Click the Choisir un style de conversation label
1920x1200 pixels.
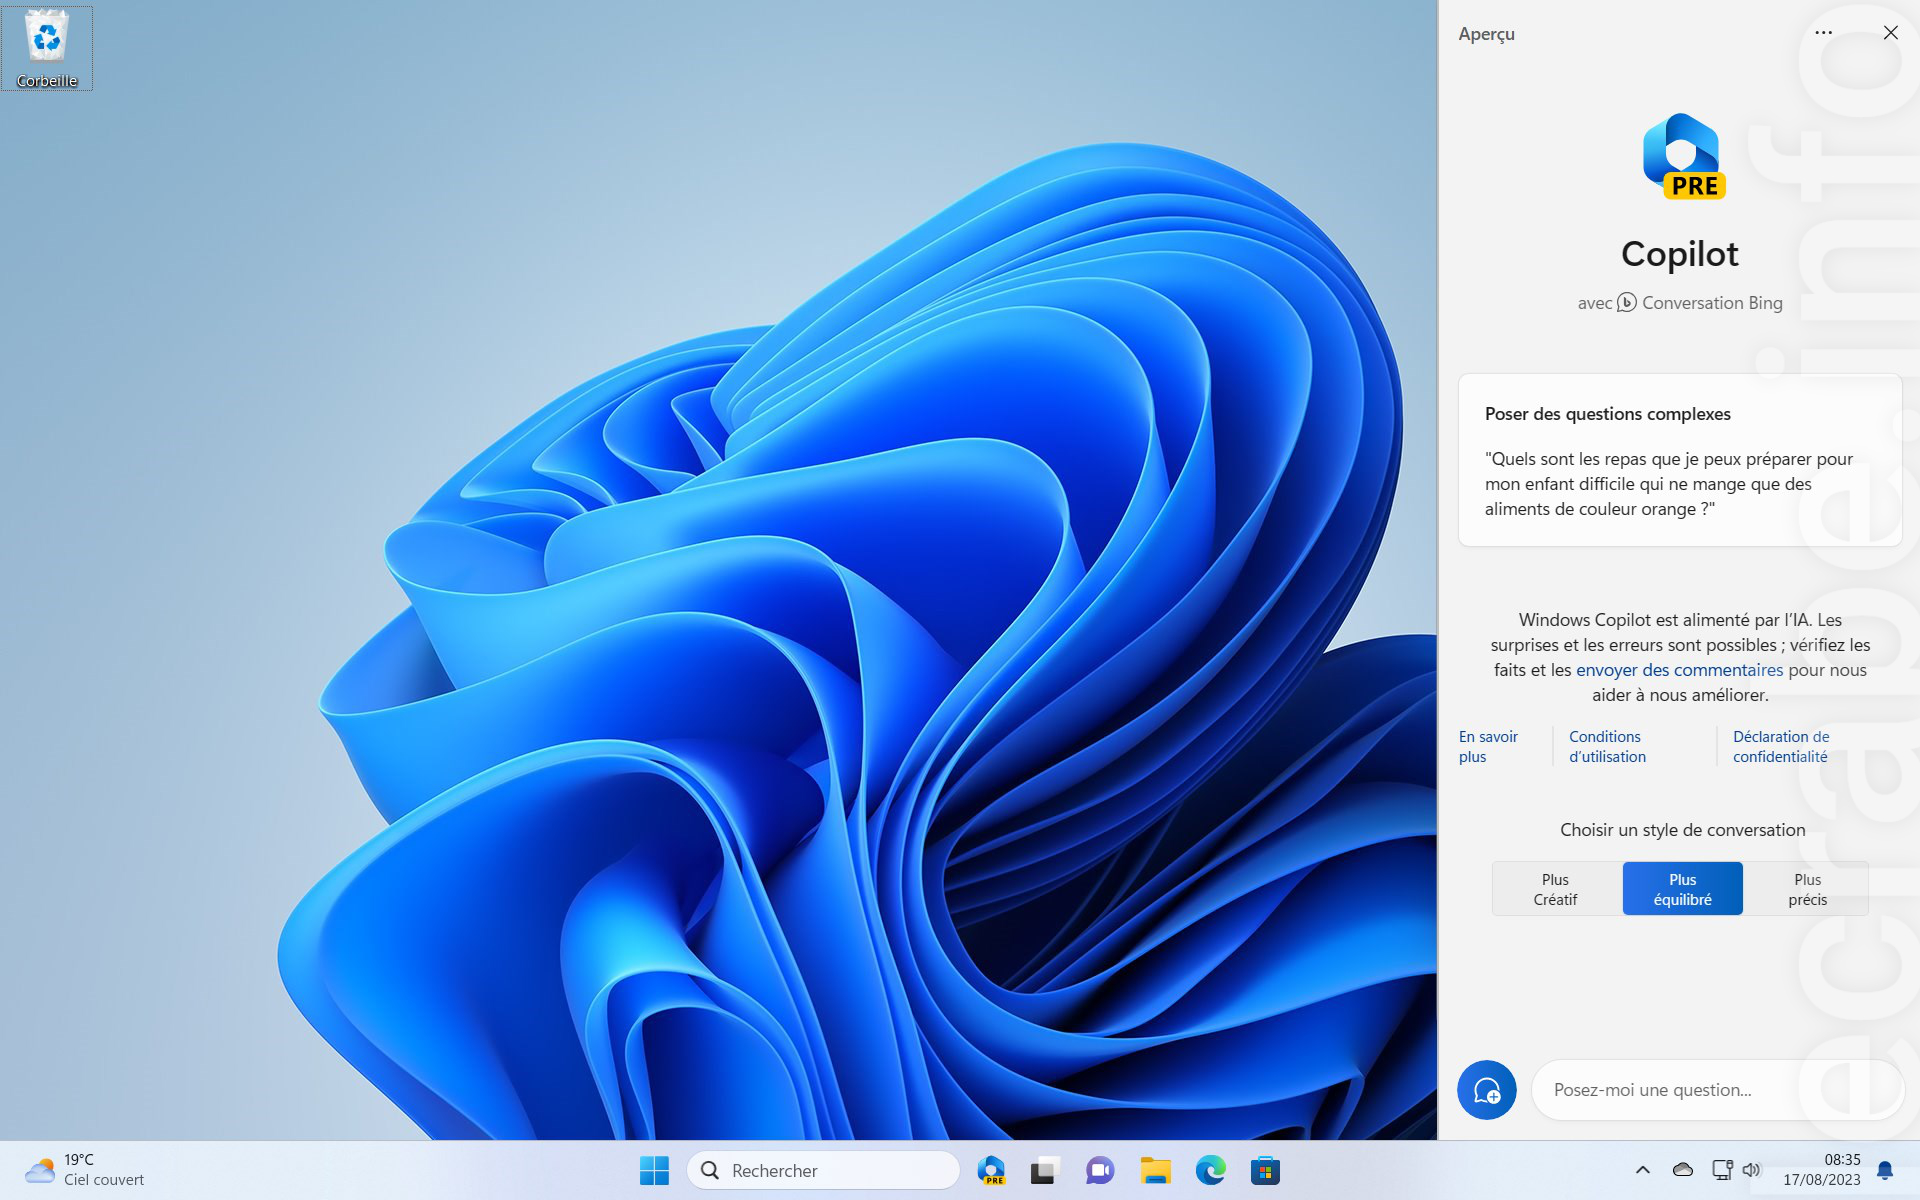[x=1682, y=830]
